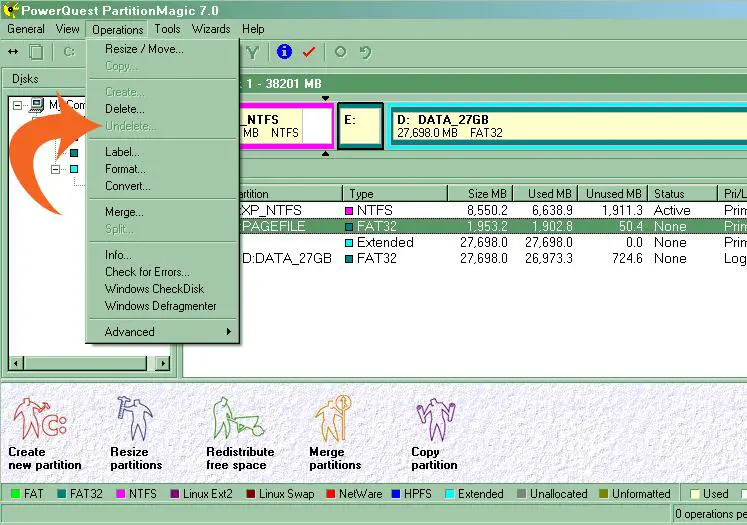Click the Undo curved arrow toolbar icon
747x525 pixels.
365,51
